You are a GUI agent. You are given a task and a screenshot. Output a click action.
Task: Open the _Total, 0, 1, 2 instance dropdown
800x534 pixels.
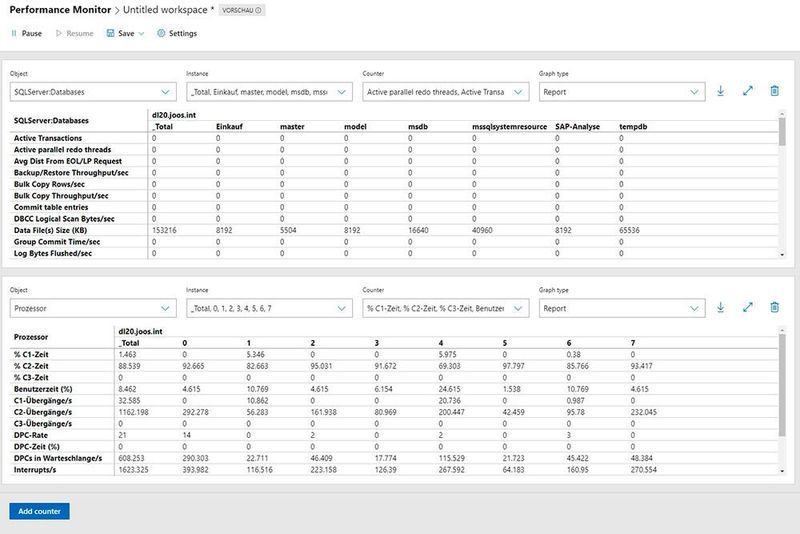click(x=269, y=308)
